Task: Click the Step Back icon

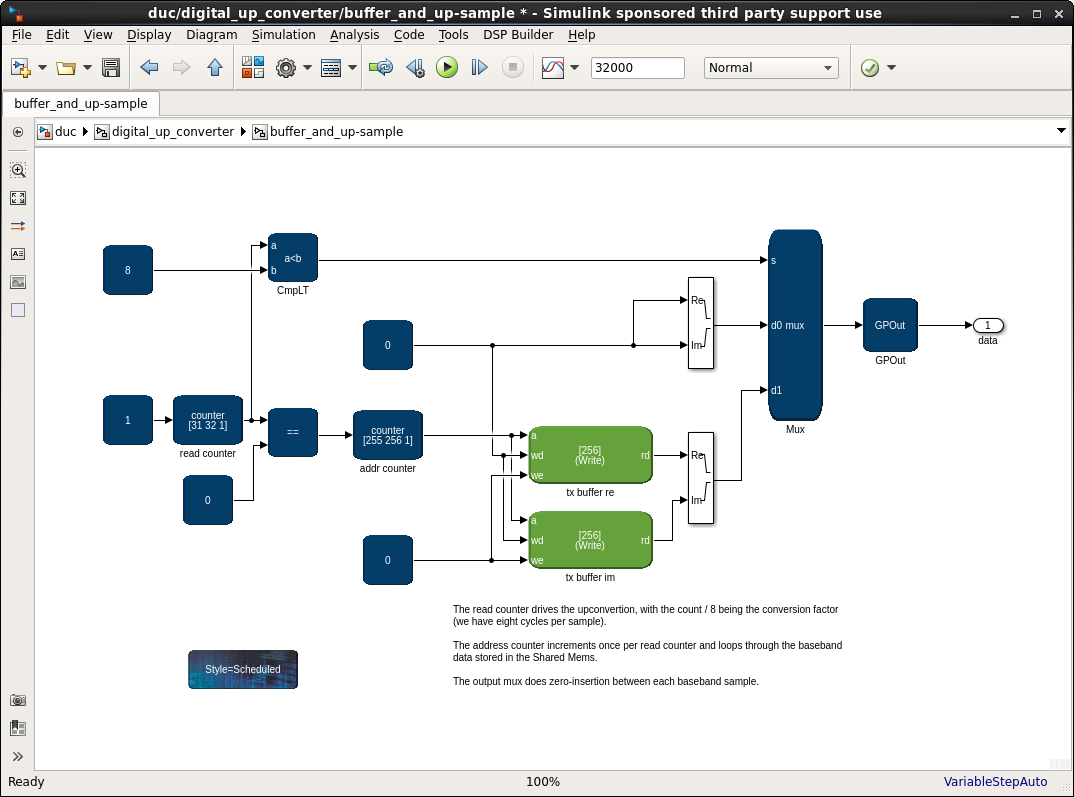Action: pos(415,68)
